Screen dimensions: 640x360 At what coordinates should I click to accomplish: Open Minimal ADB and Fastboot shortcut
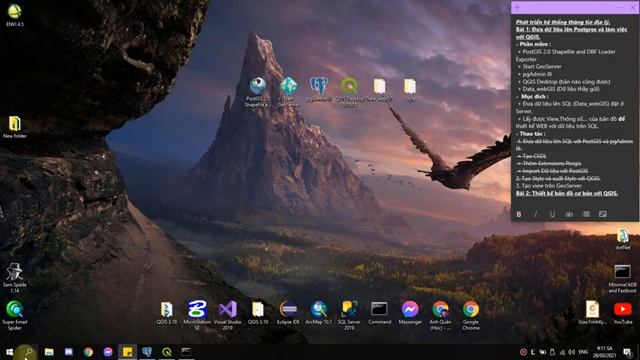[x=622, y=278]
